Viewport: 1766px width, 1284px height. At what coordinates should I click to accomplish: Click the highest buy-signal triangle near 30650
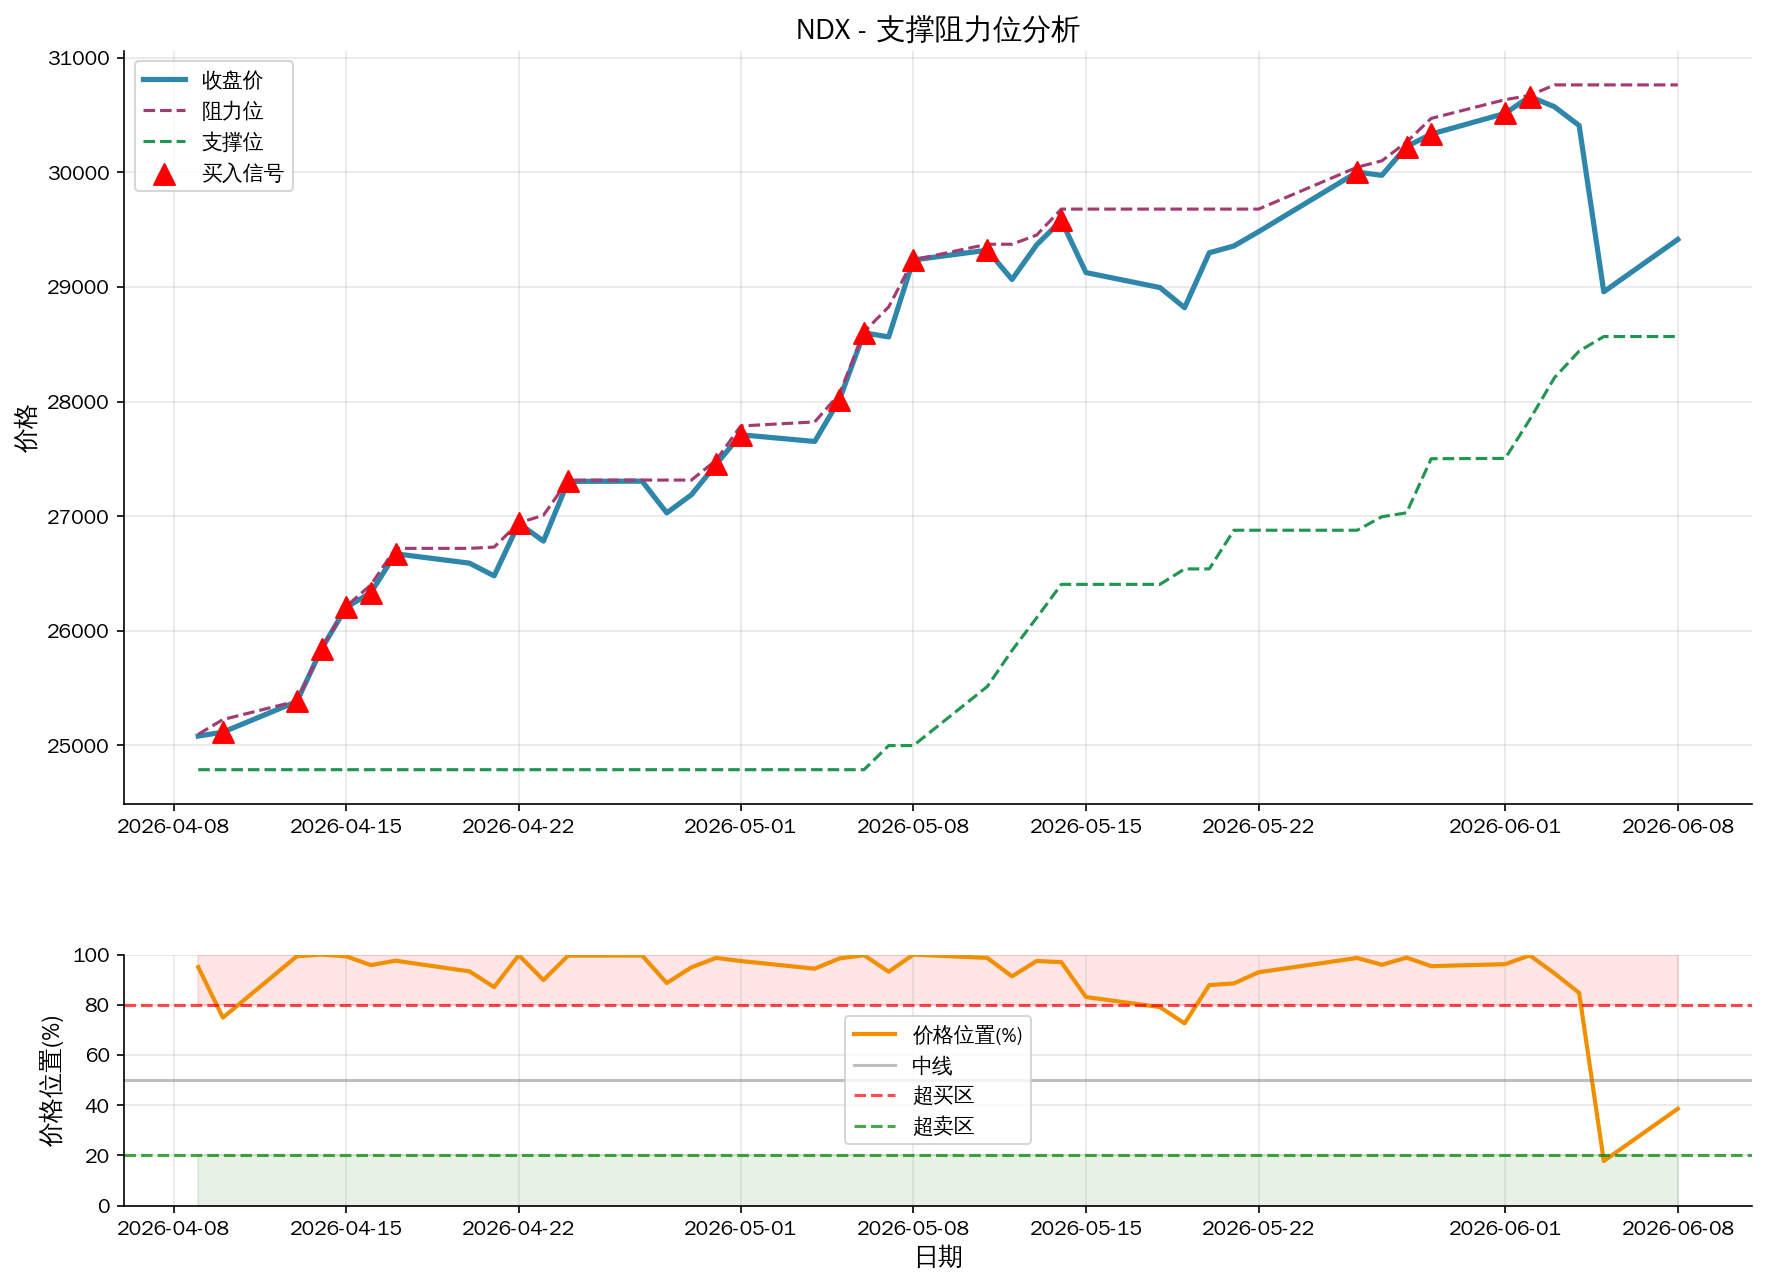coord(1530,97)
